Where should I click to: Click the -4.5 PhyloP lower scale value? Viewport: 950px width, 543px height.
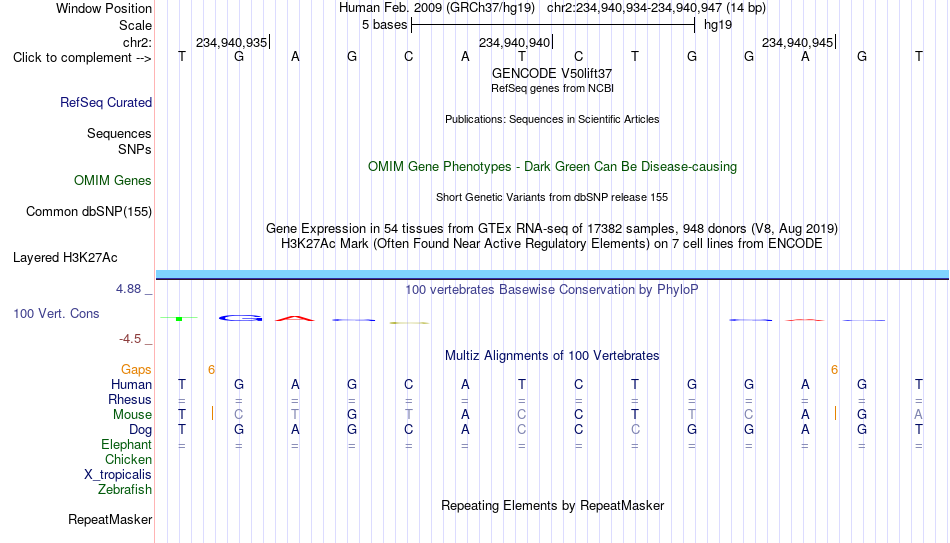coord(130,339)
